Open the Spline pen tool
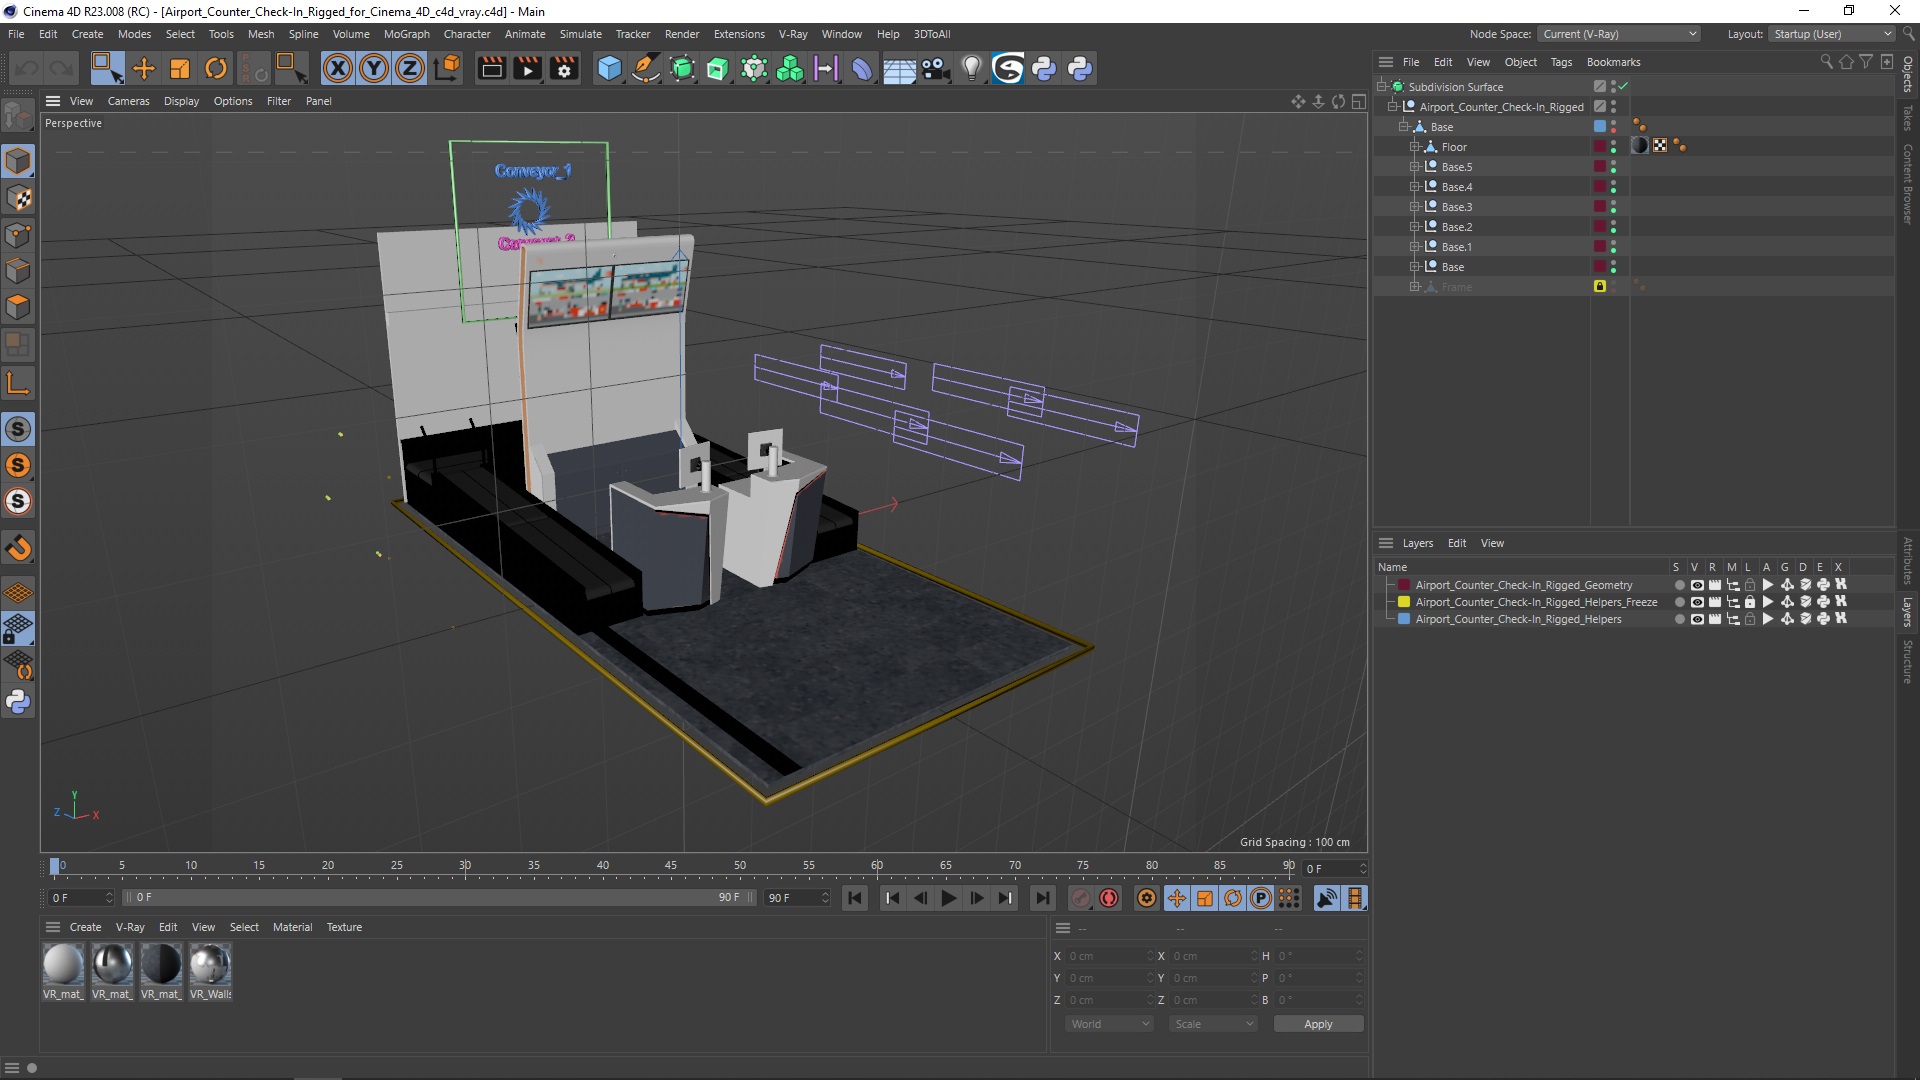 point(646,68)
